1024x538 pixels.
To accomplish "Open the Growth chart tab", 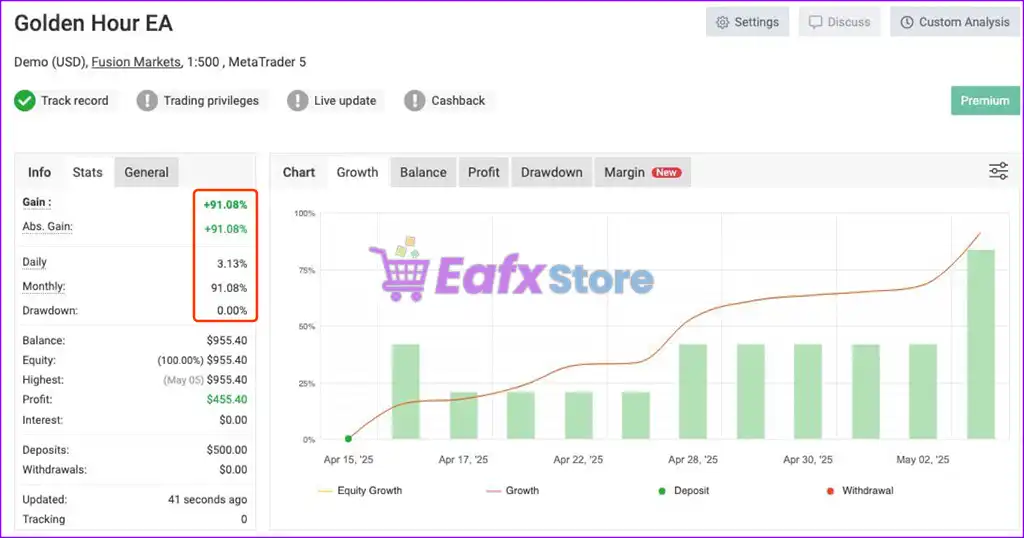I will 357,172.
